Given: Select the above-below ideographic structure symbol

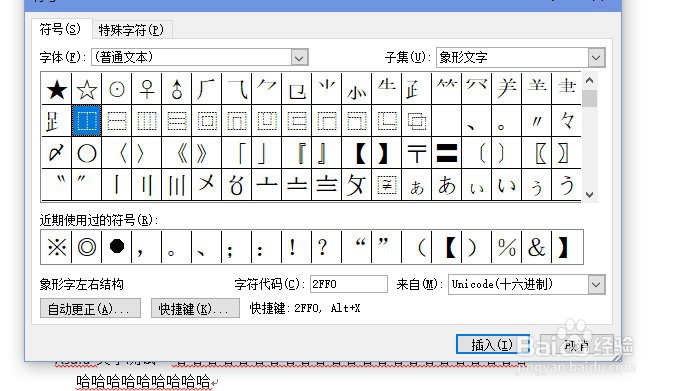Looking at the screenshot, I should pos(117,121).
